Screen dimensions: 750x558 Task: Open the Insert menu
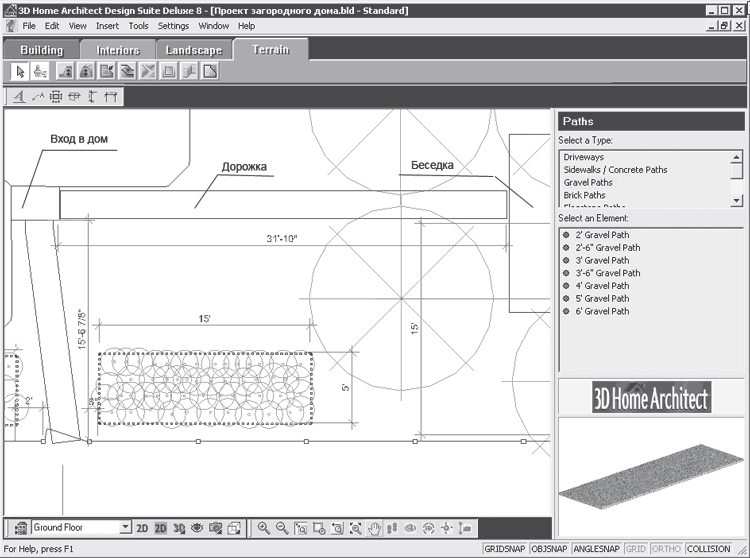[x=107, y=25]
